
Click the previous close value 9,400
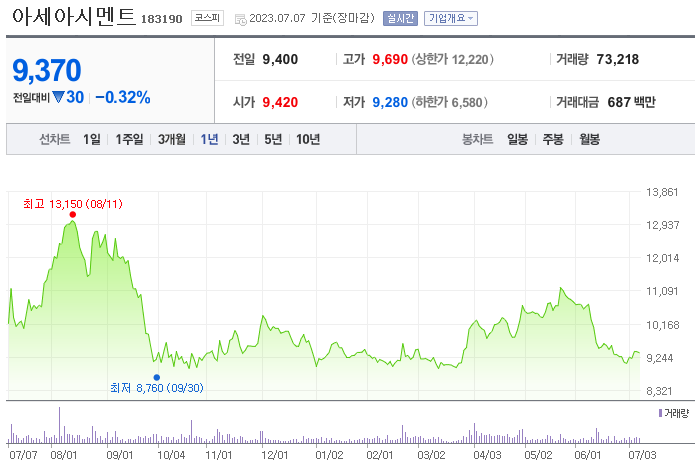click(x=280, y=59)
